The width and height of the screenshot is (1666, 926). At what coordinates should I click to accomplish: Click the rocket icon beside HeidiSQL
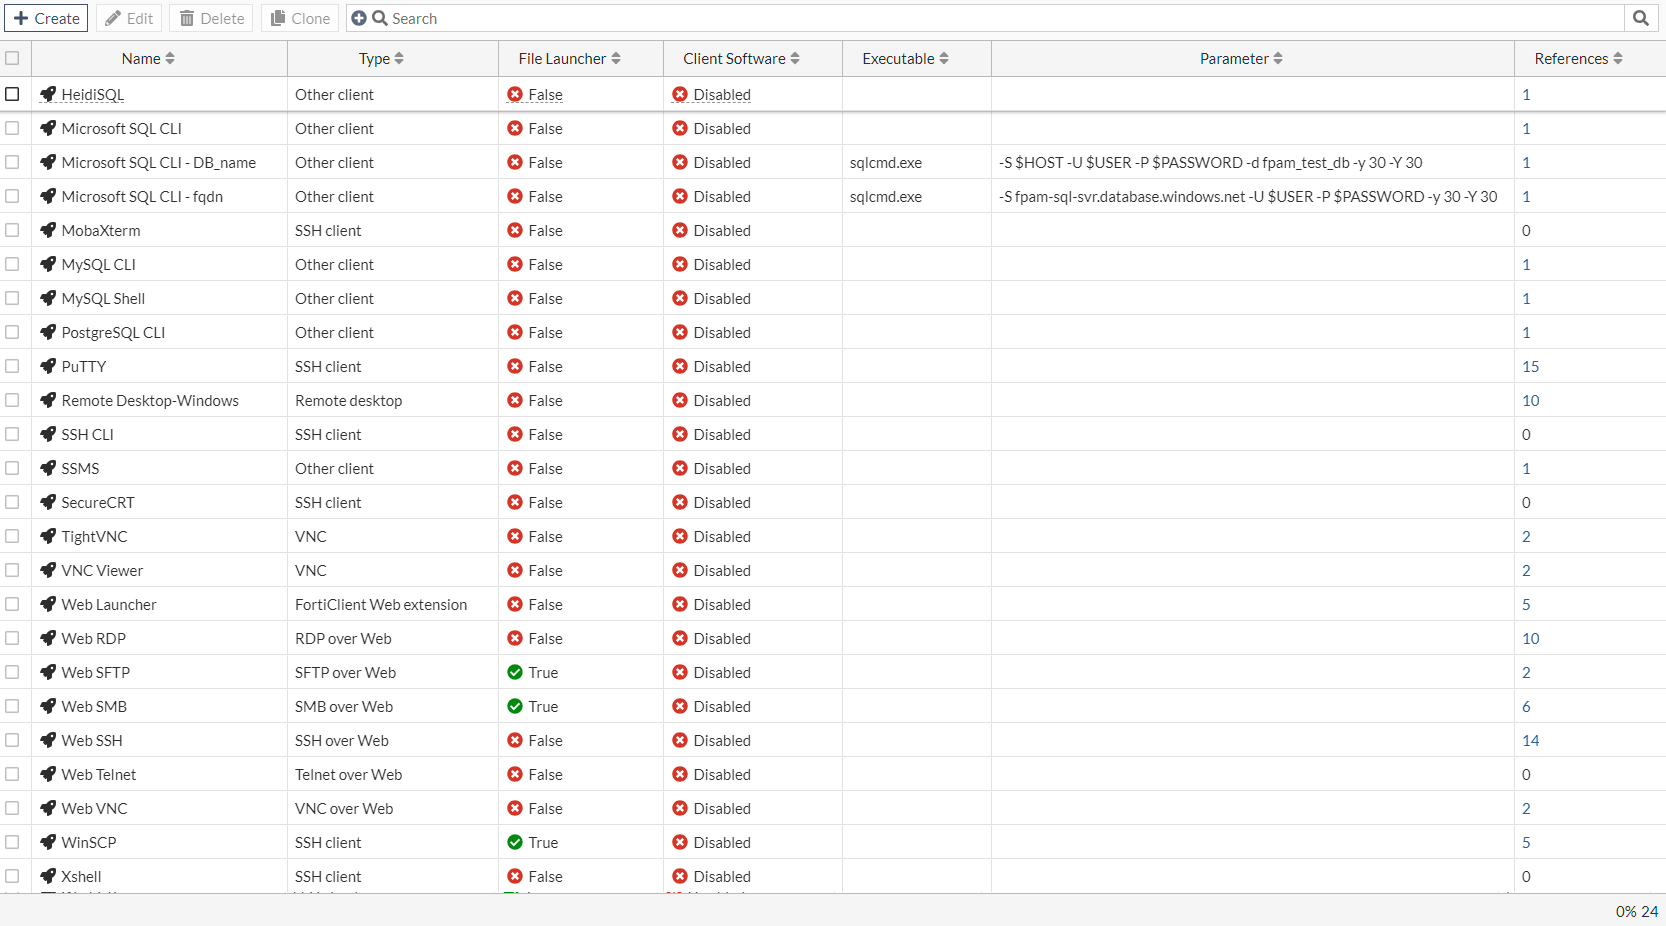point(46,94)
